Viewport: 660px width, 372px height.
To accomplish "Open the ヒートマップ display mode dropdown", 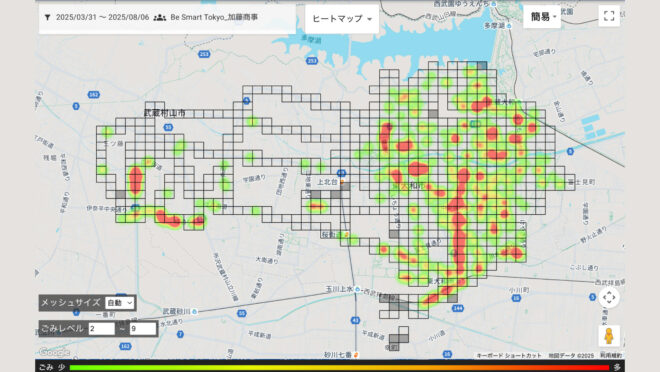I will click(x=342, y=19).
